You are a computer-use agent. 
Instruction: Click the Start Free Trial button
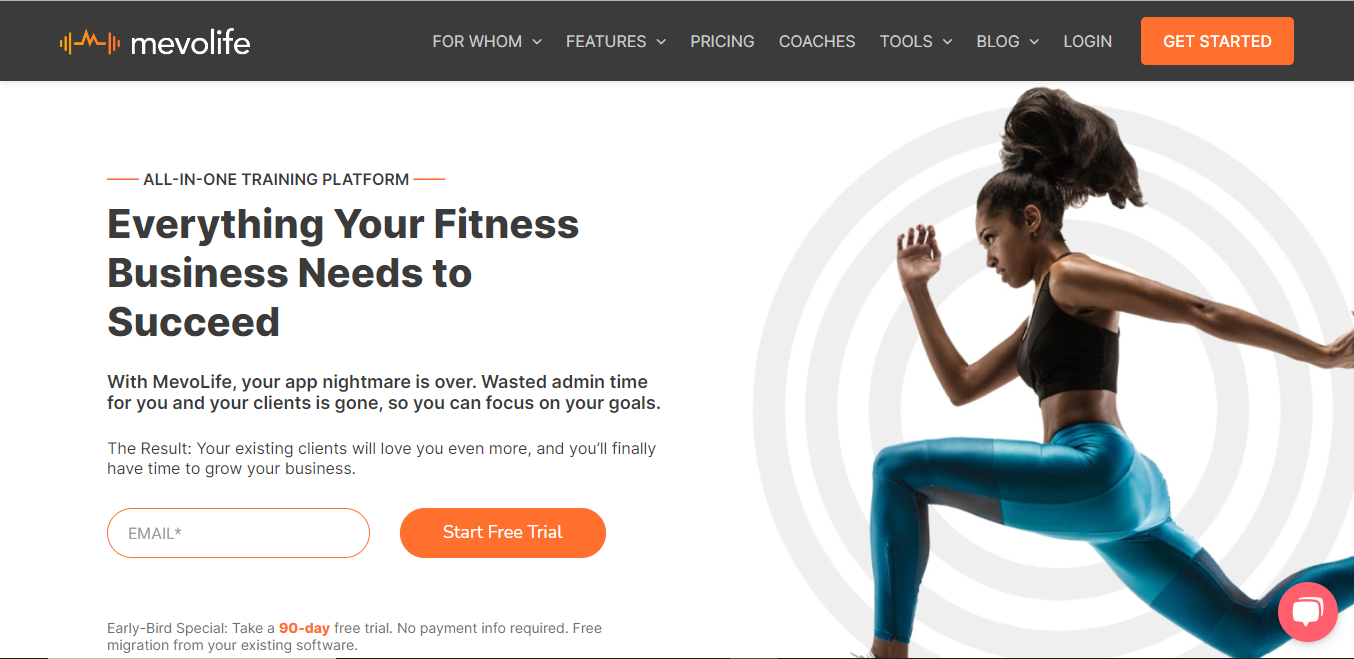(x=503, y=533)
